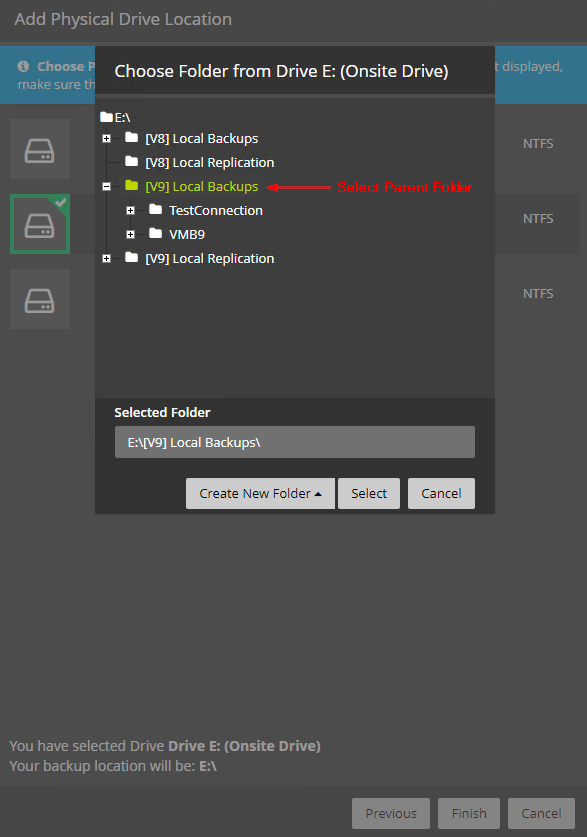The width and height of the screenshot is (587, 837).
Task: Click the VMB9 folder icon
Action: click(x=155, y=233)
